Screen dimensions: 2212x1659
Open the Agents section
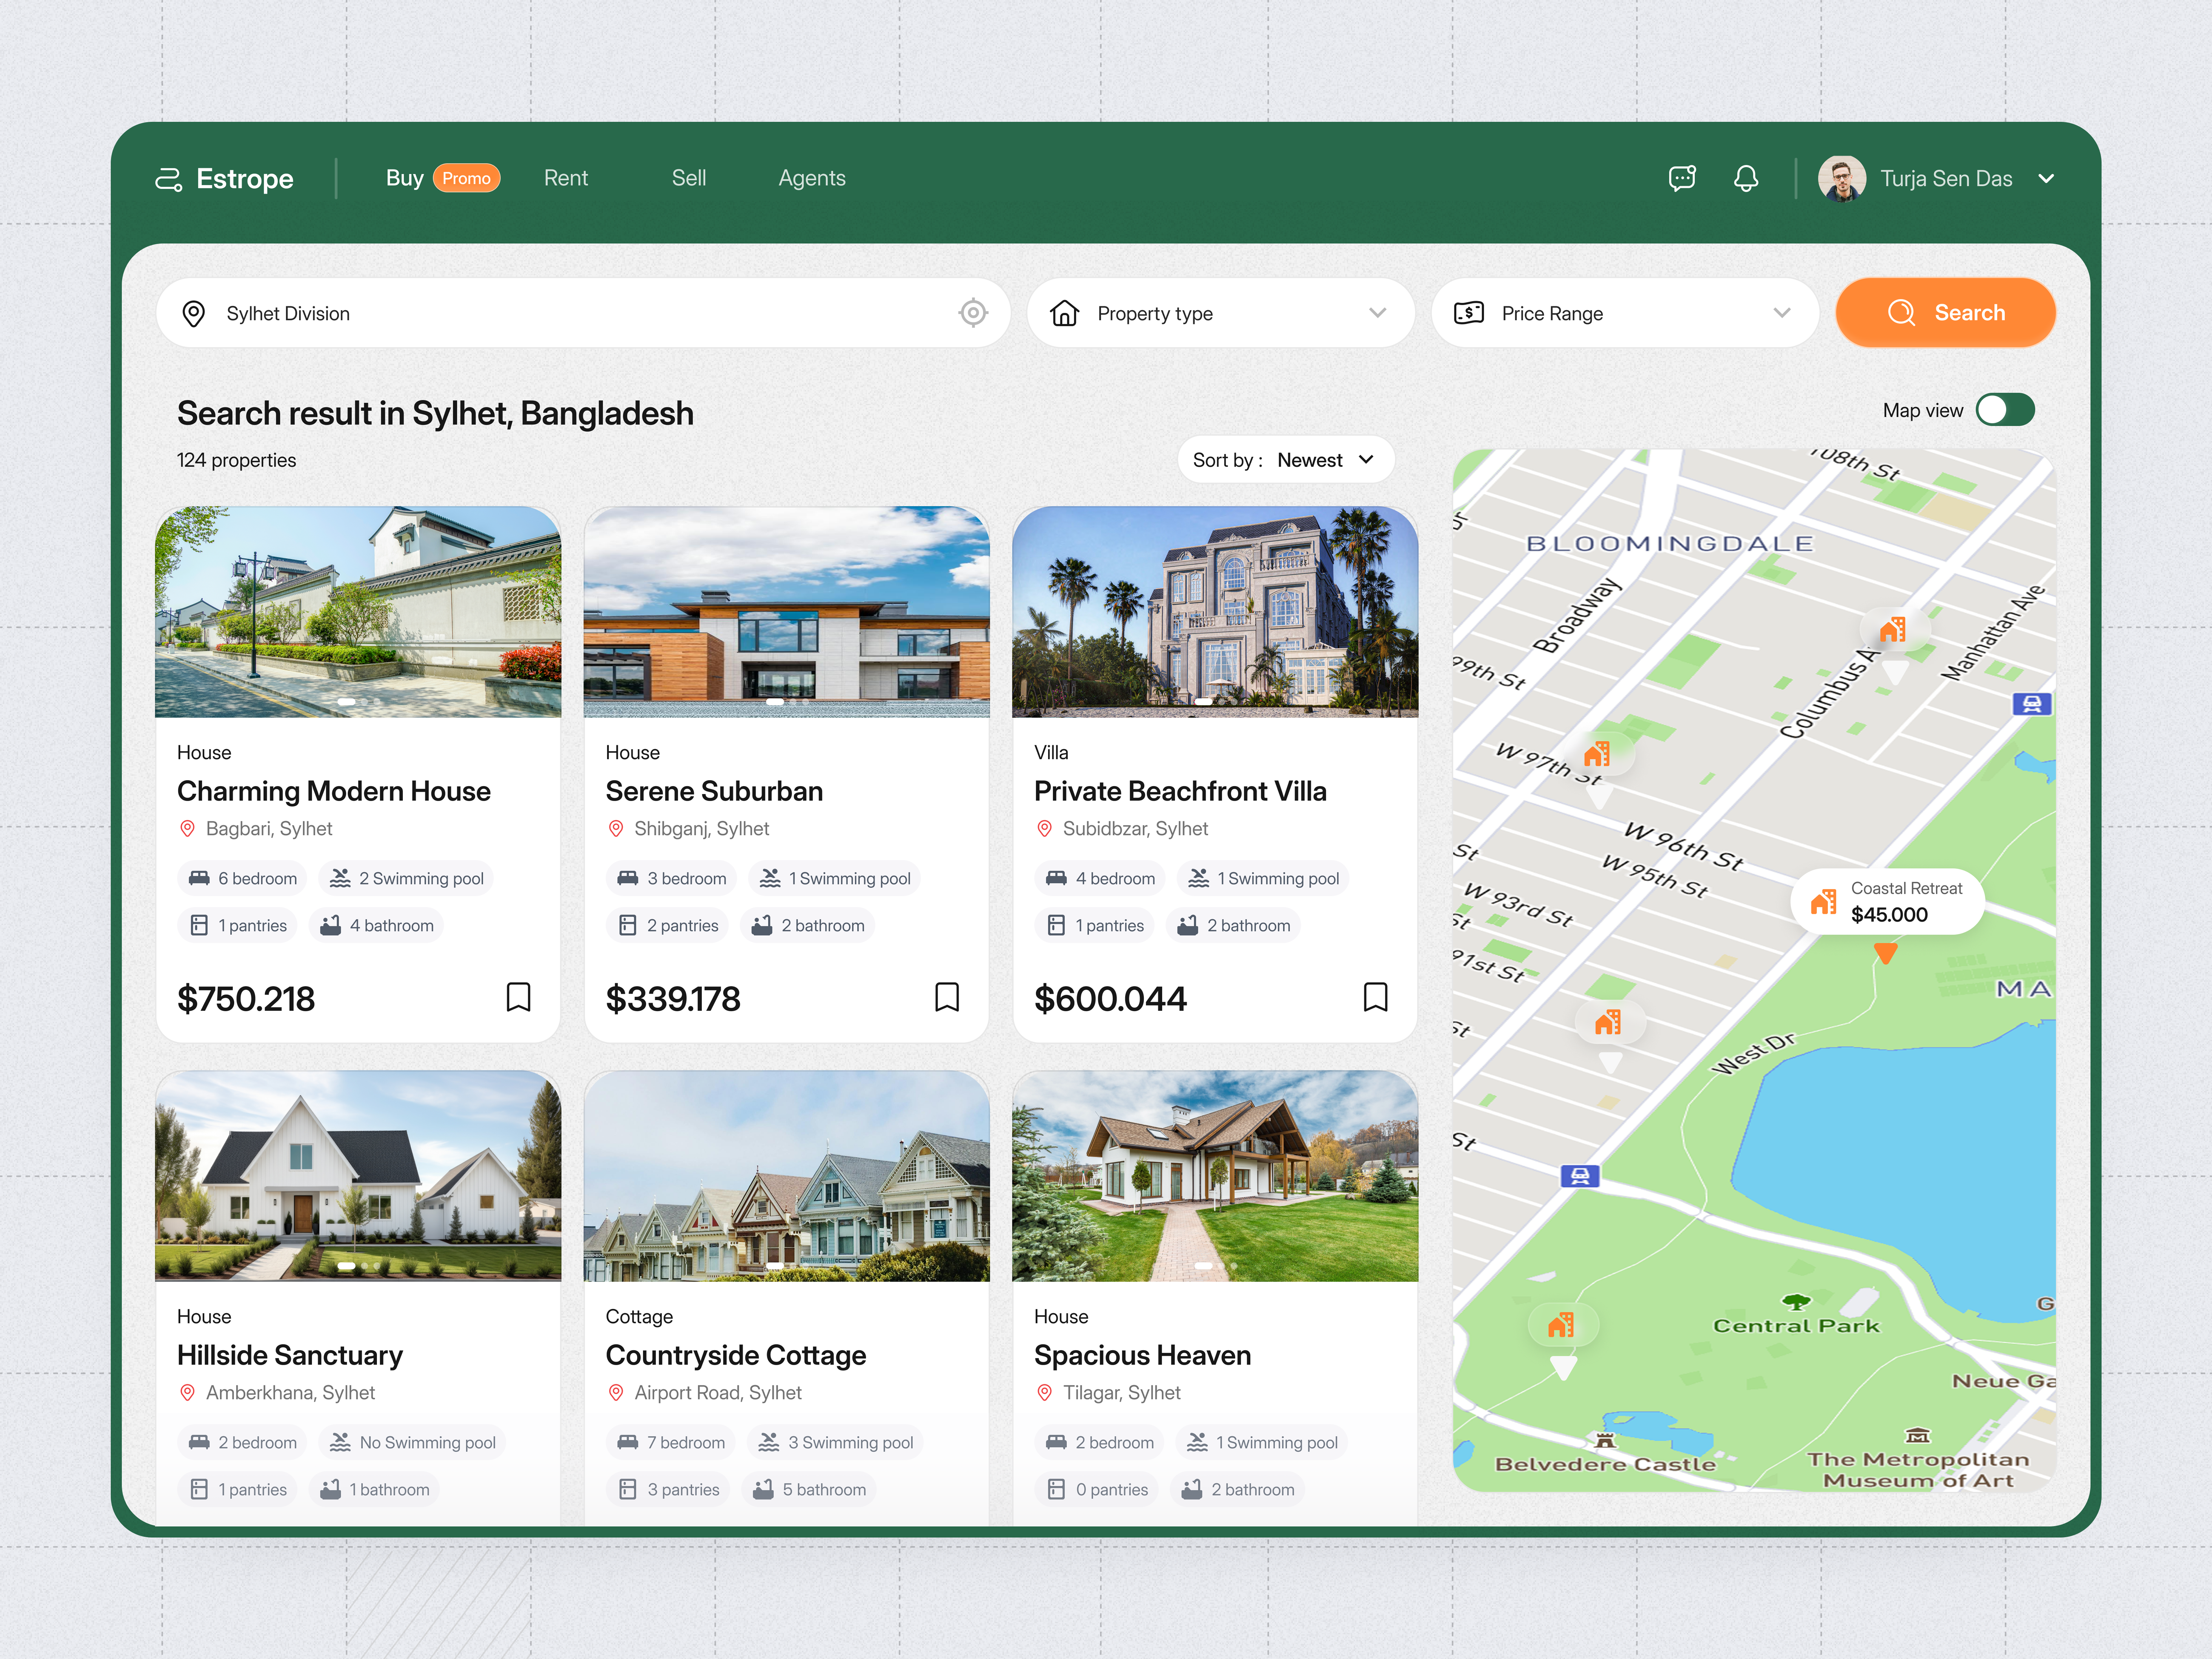pos(811,178)
